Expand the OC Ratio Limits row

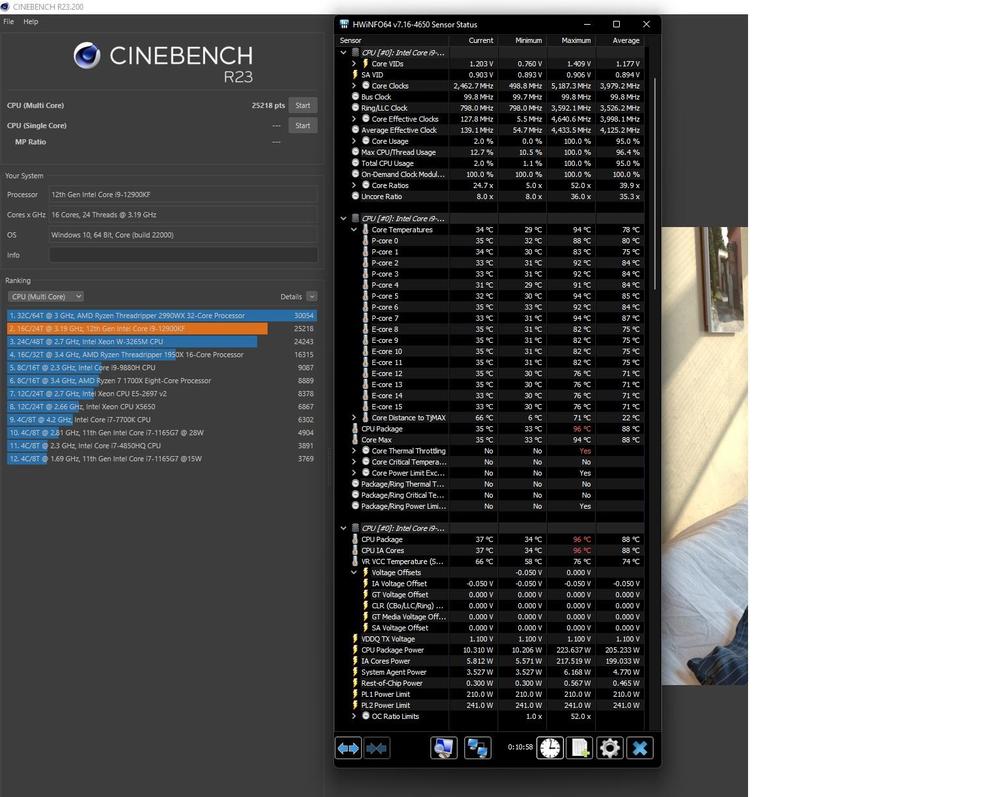pos(354,716)
